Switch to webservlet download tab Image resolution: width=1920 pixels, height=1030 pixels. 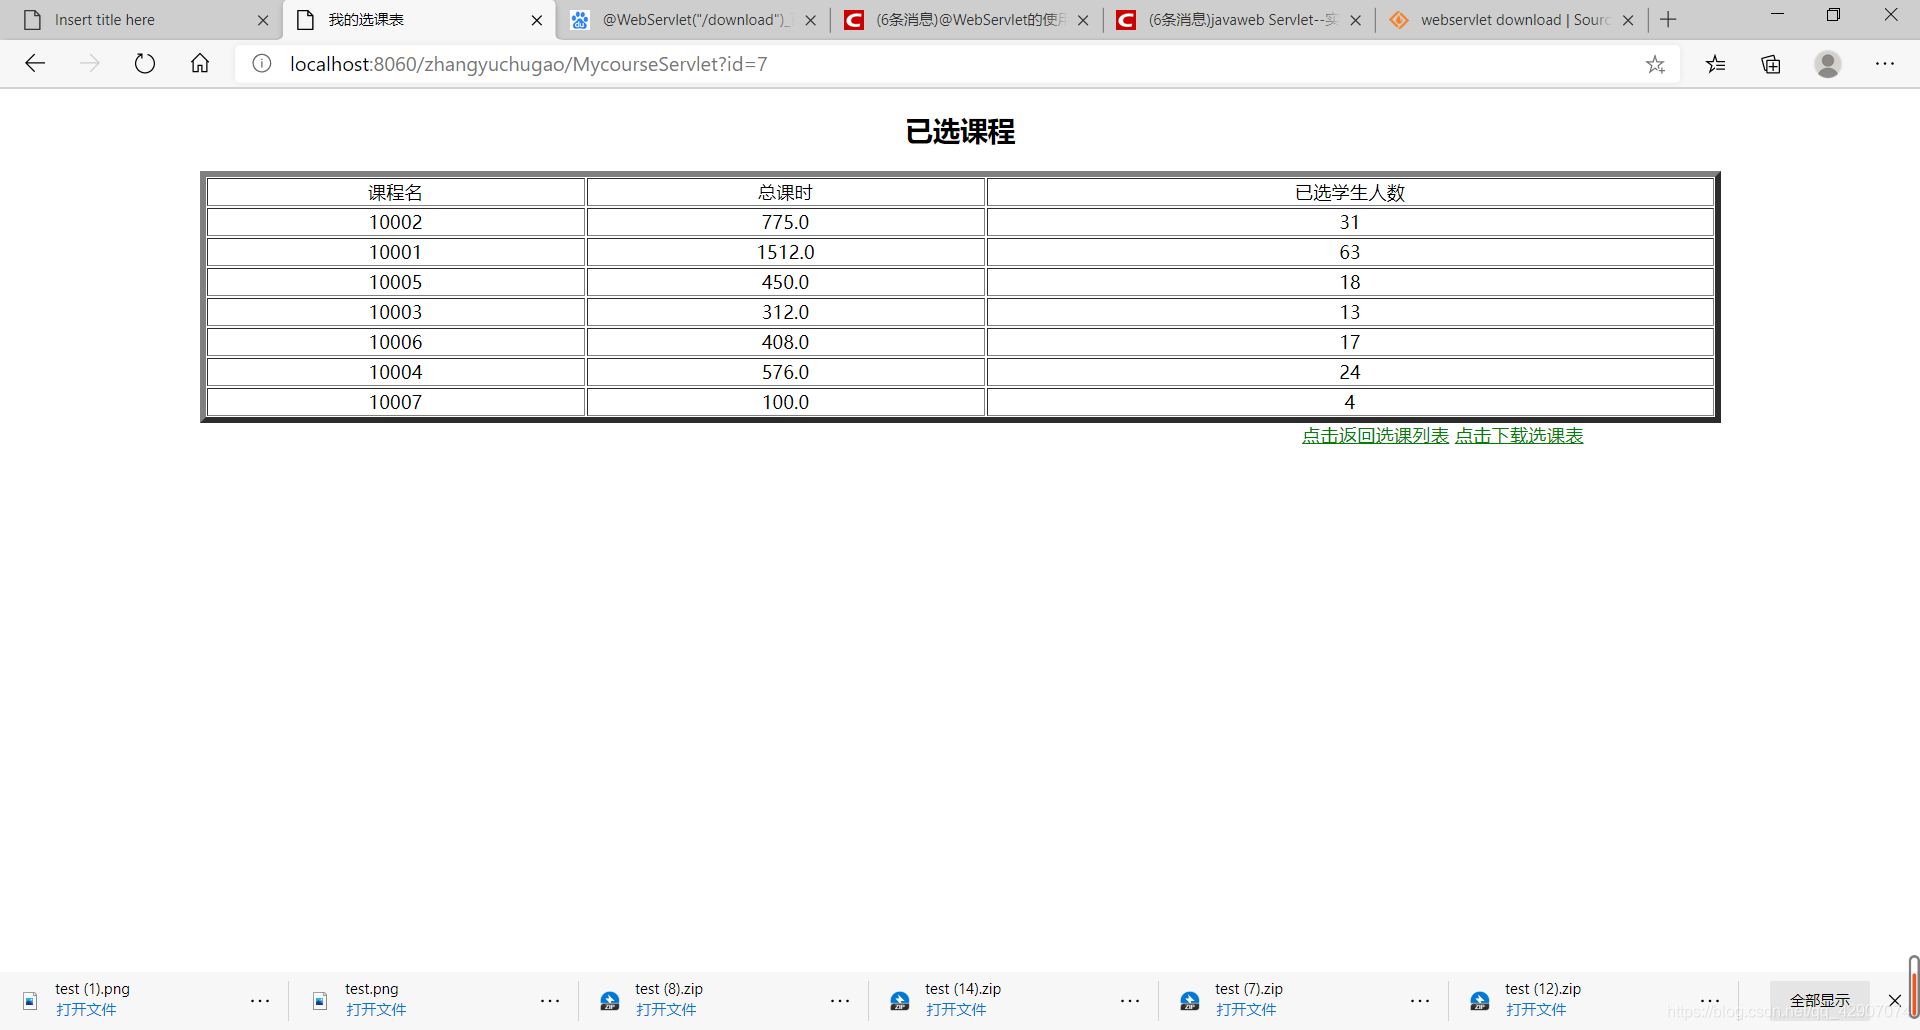(1510, 20)
